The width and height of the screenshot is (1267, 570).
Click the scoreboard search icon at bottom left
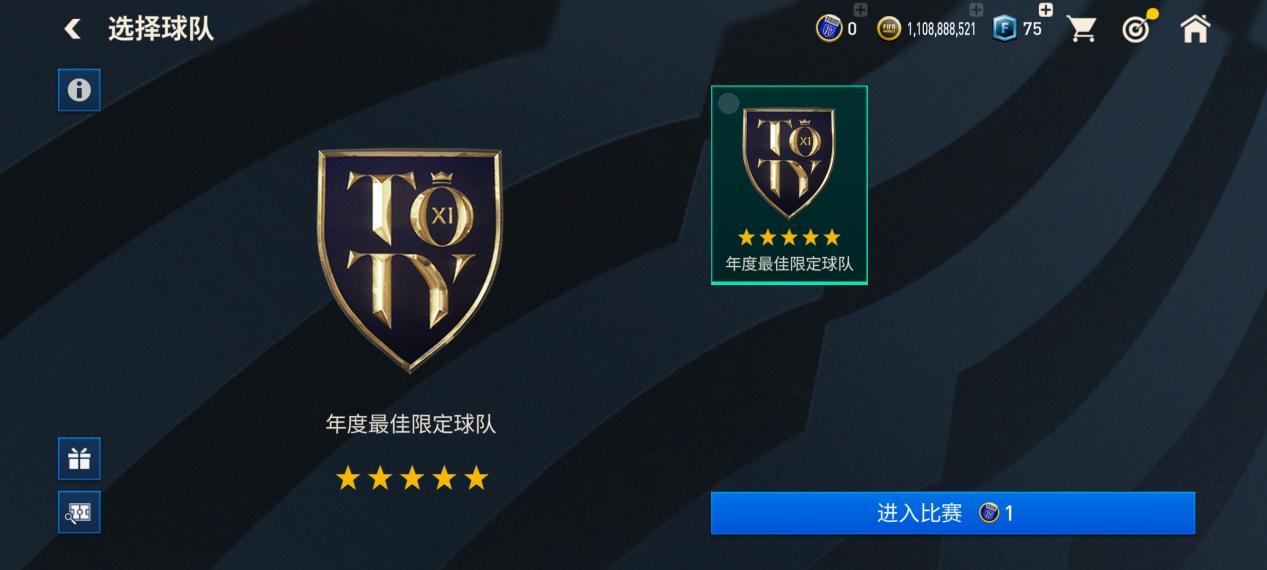[x=79, y=512]
